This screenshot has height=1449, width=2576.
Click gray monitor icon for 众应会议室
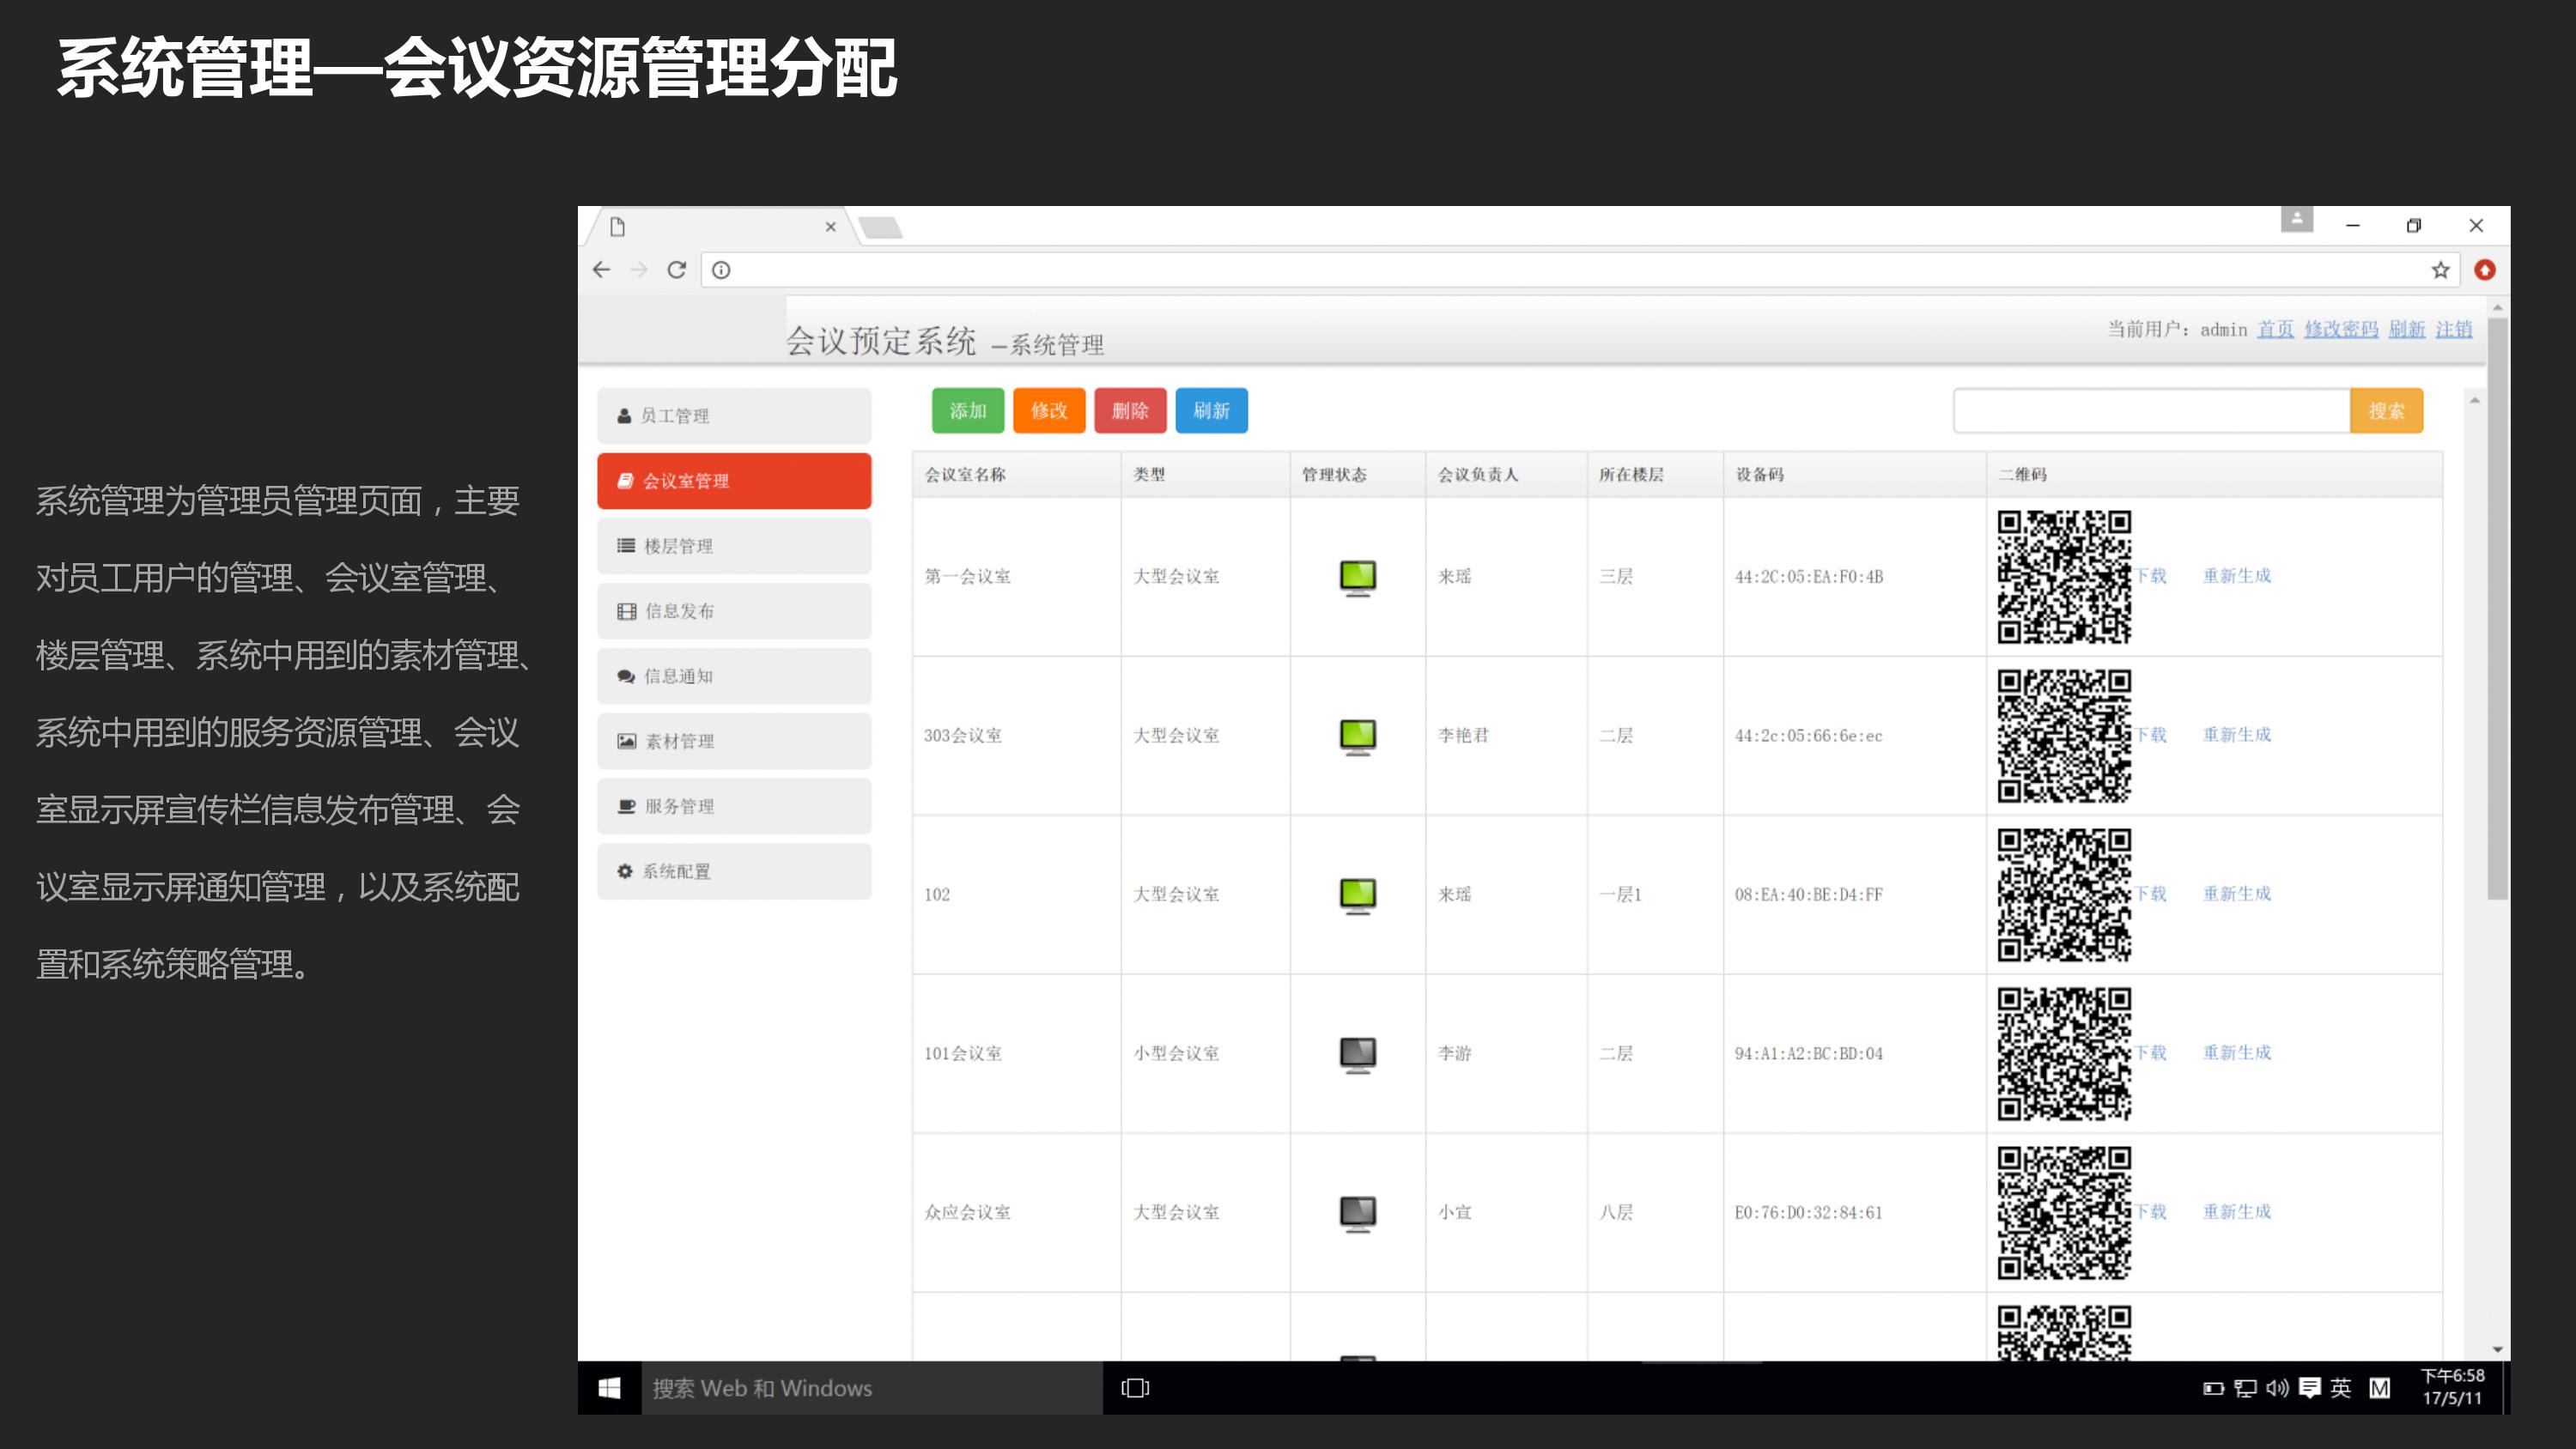(1358, 1213)
